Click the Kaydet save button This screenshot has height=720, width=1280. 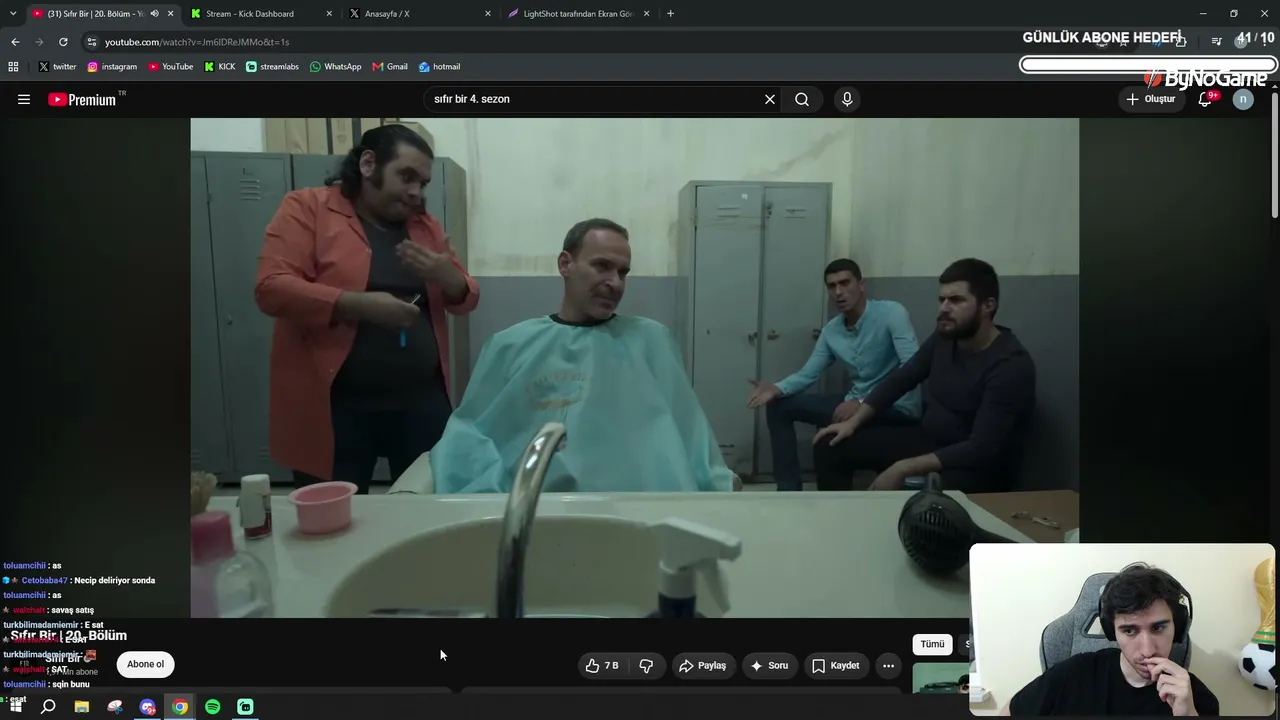coord(836,665)
